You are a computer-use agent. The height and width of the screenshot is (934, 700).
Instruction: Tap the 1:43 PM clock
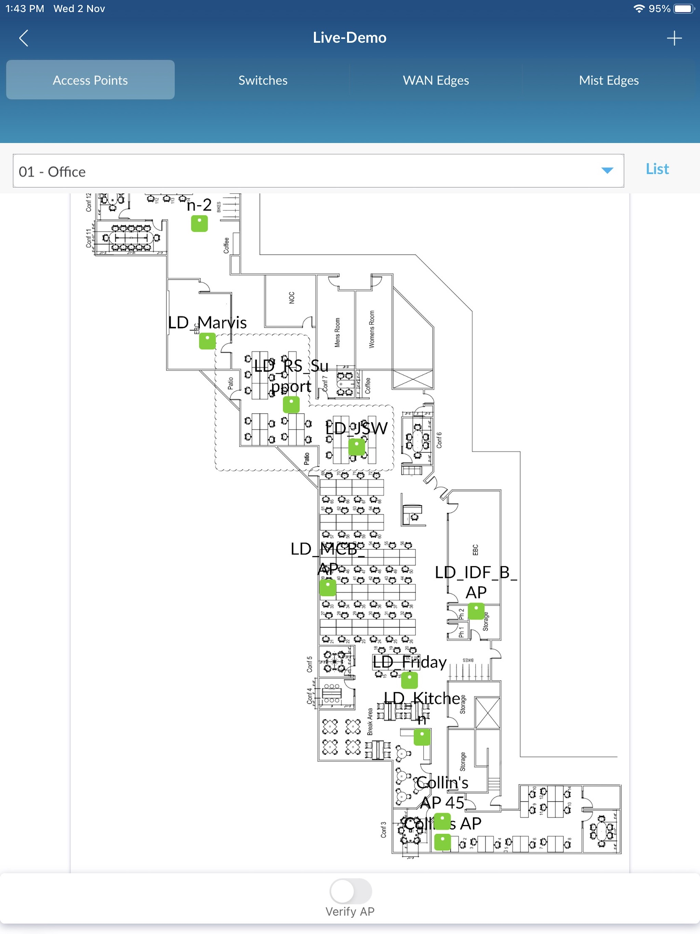pos(24,8)
